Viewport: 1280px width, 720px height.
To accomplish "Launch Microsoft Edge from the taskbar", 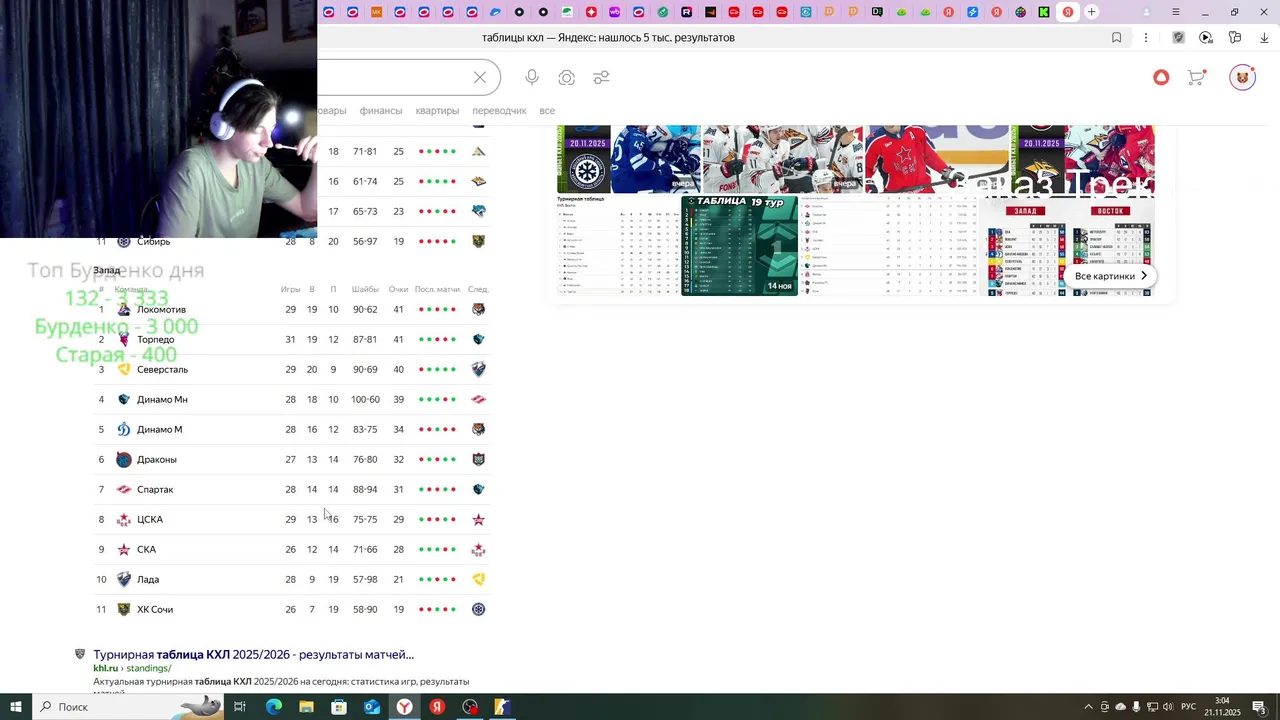I will pos(273,707).
